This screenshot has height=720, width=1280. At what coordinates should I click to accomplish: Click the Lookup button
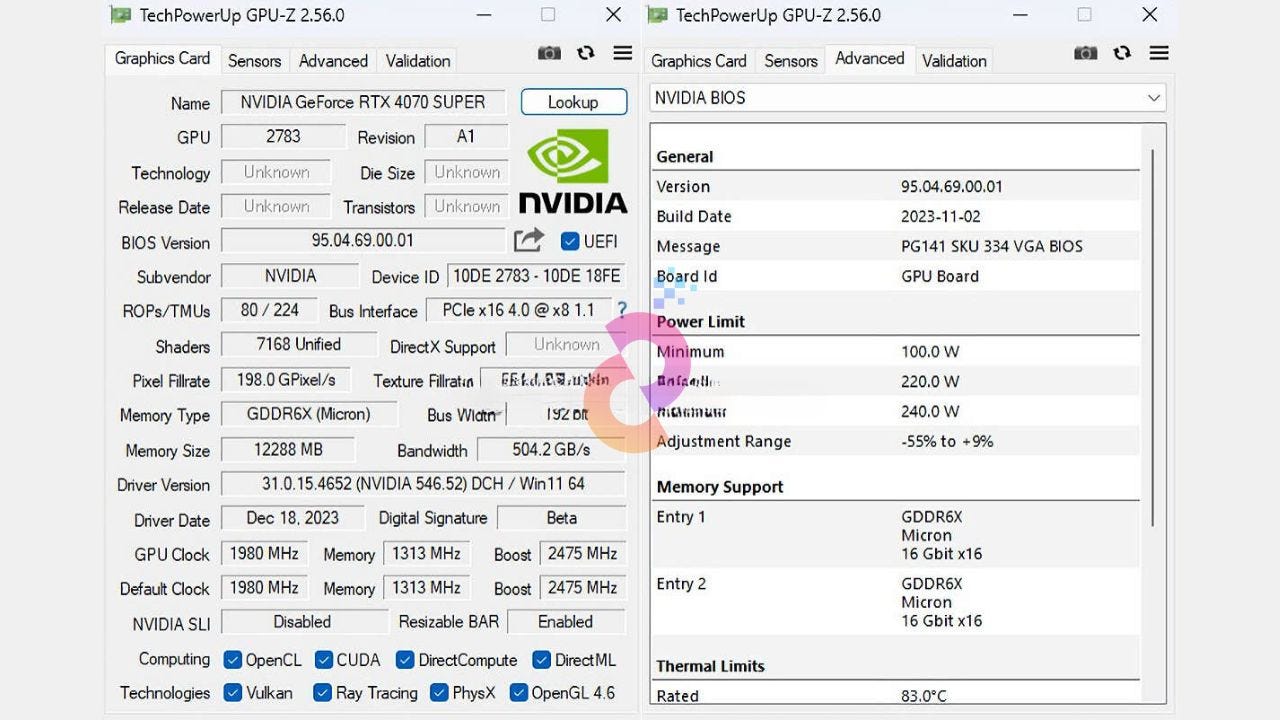point(573,102)
